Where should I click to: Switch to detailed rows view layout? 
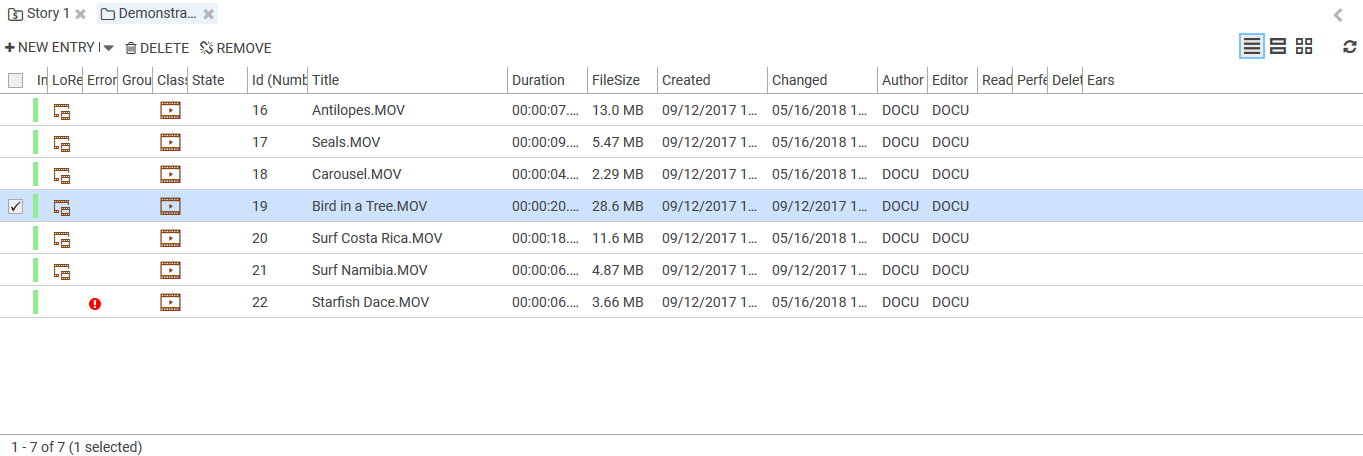tap(1277, 46)
